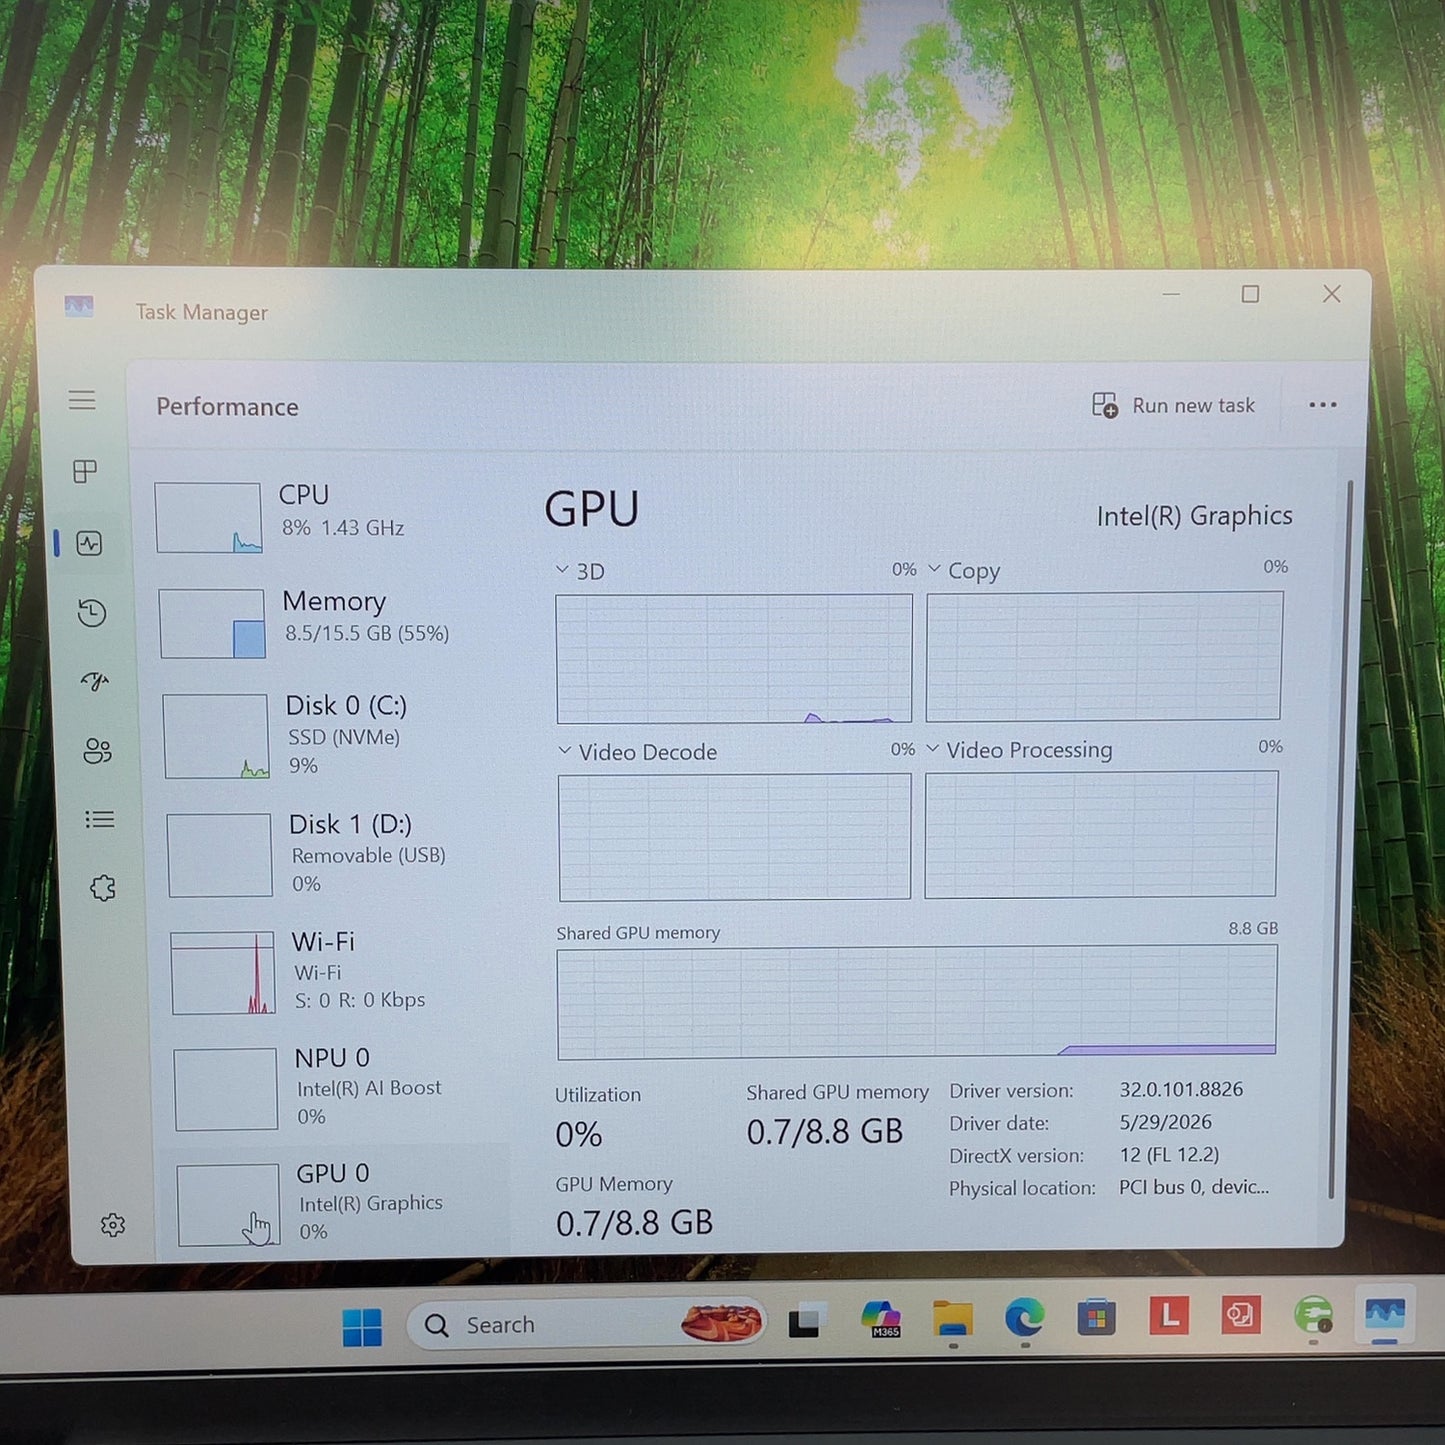
Task: Open the Startup apps sidebar icon
Action: click(95, 681)
